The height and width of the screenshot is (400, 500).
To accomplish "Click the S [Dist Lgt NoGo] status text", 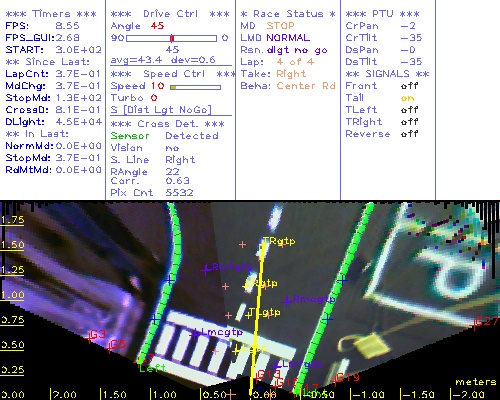I will tap(161, 110).
